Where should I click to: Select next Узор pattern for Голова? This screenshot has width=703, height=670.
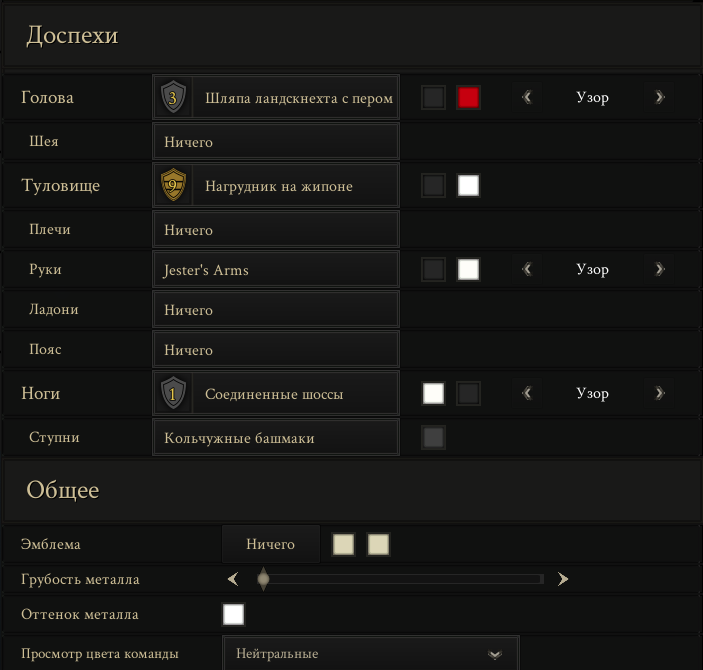pos(659,97)
